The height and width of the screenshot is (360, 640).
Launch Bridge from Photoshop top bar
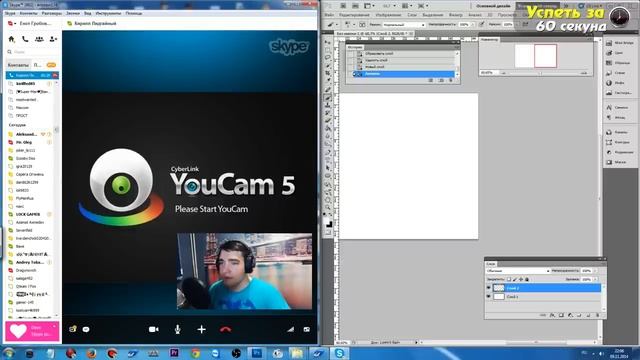(343, 6)
